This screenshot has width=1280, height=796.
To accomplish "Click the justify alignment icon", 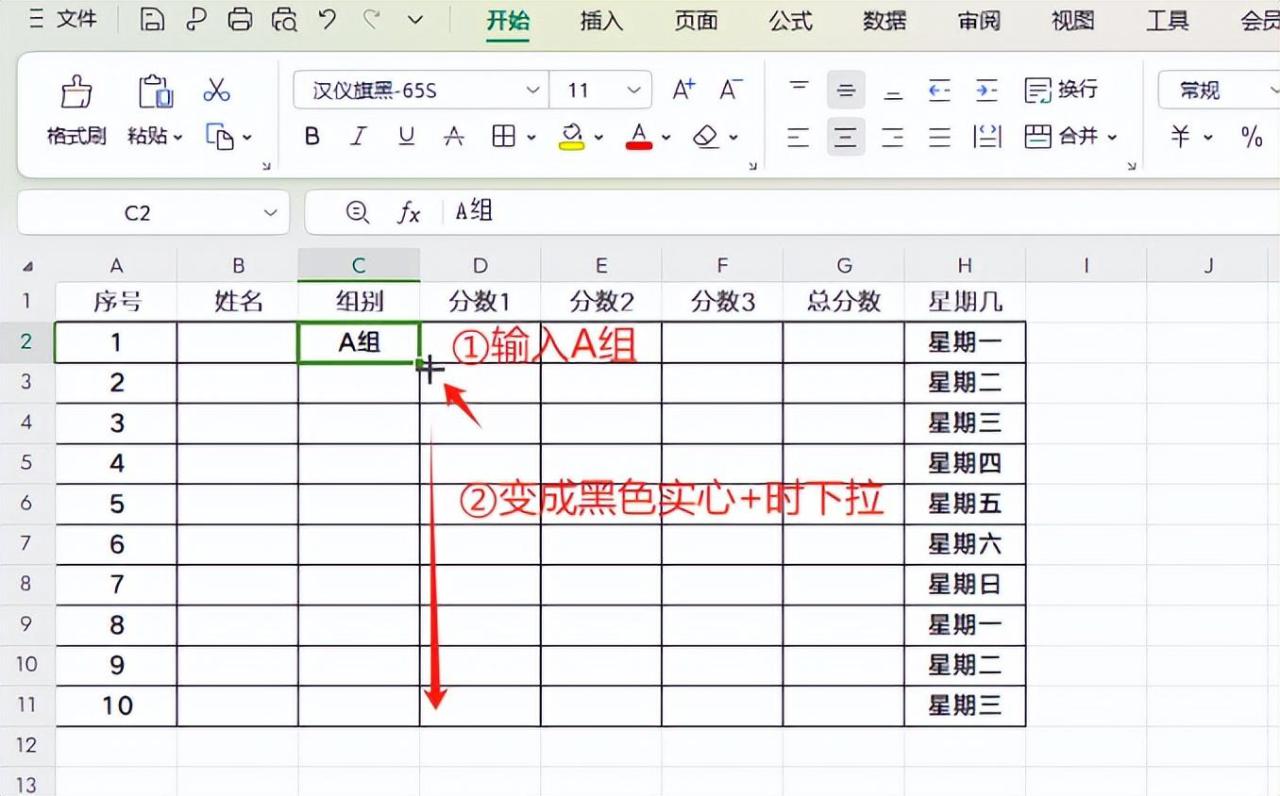I will click(940, 137).
